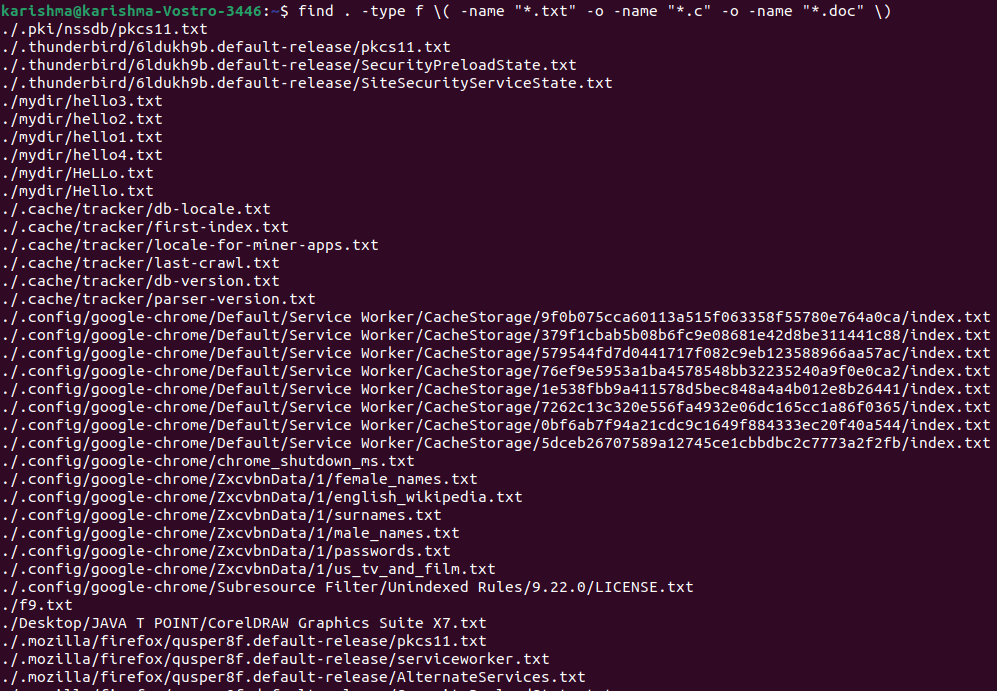The height and width of the screenshot is (691, 997).
Task: Click the ./mydir/HeLLo.txt entry
Action: point(77,173)
